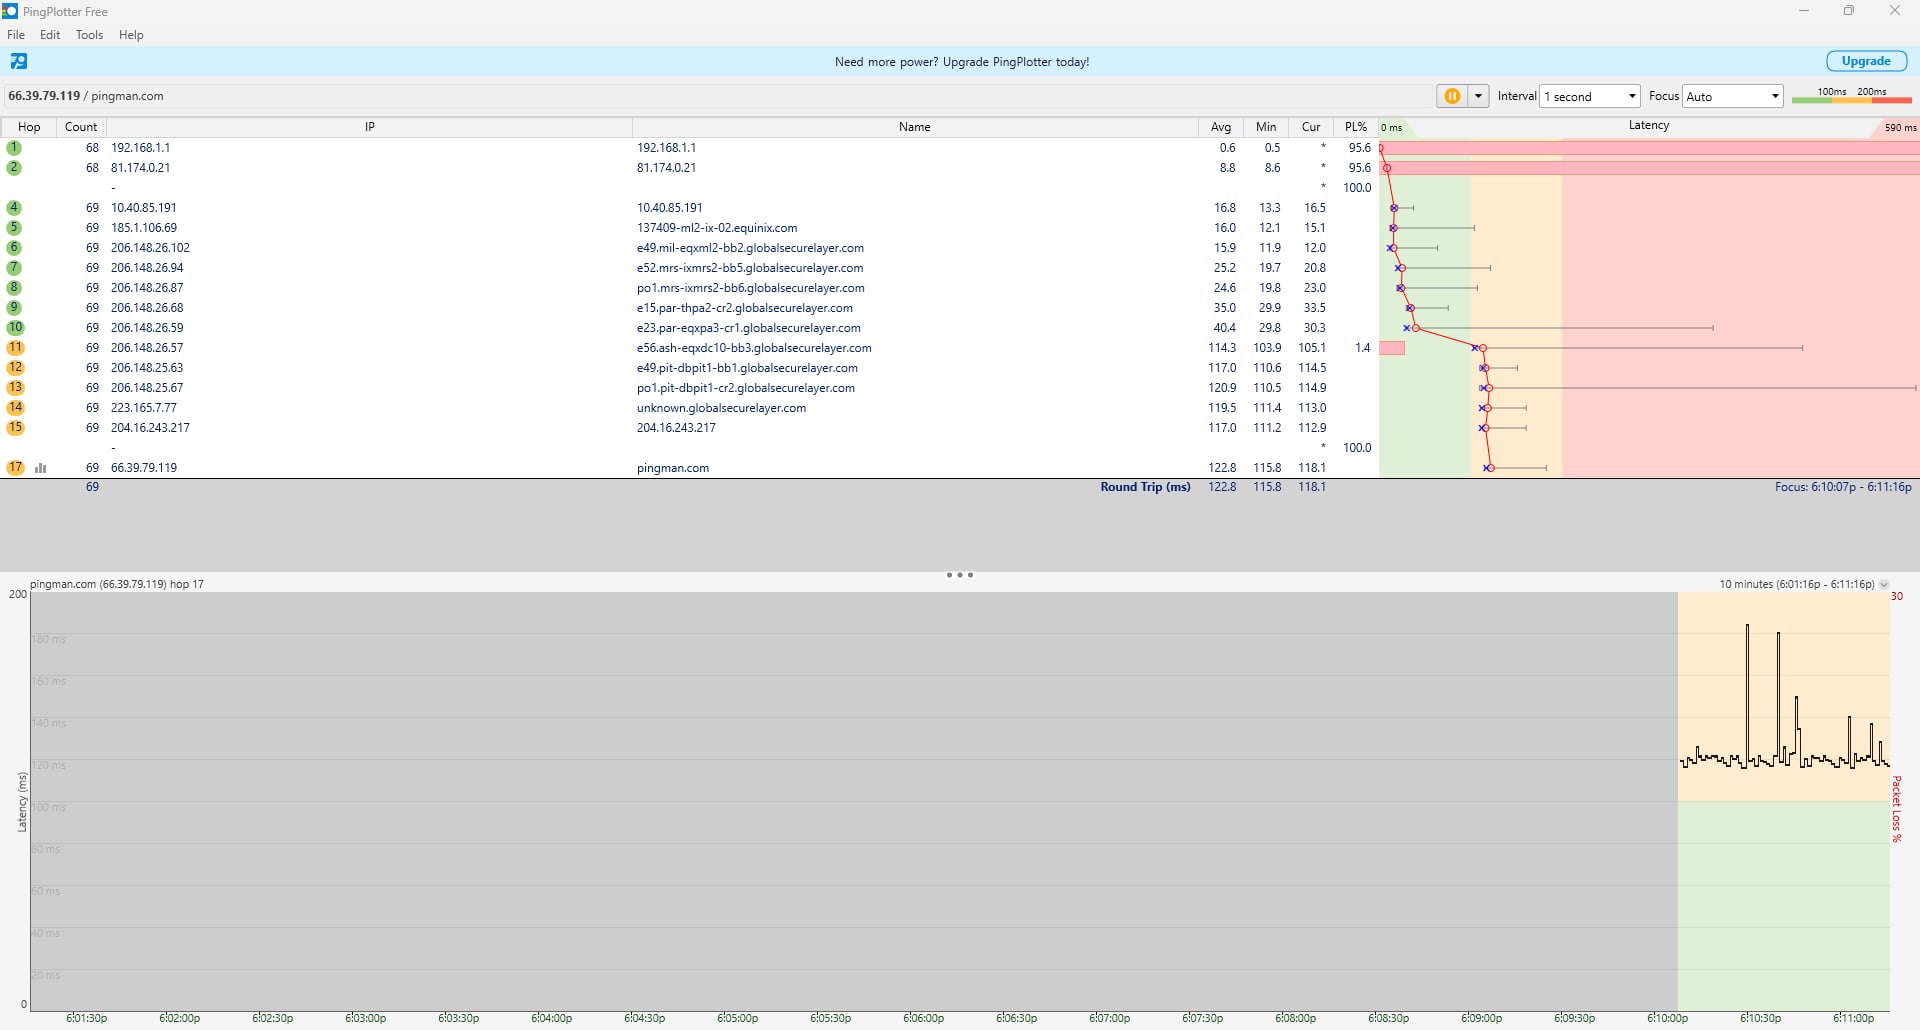
Task: Open the File menu
Action: (16, 35)
